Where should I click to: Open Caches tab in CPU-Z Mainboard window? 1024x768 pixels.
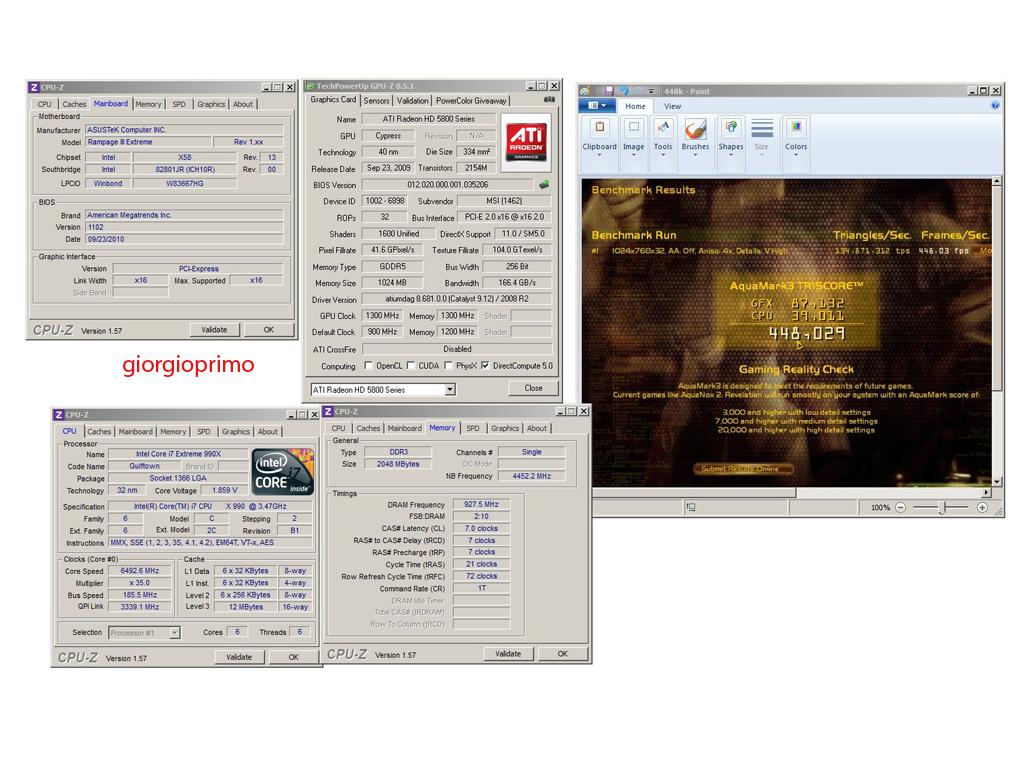(74, 104)
